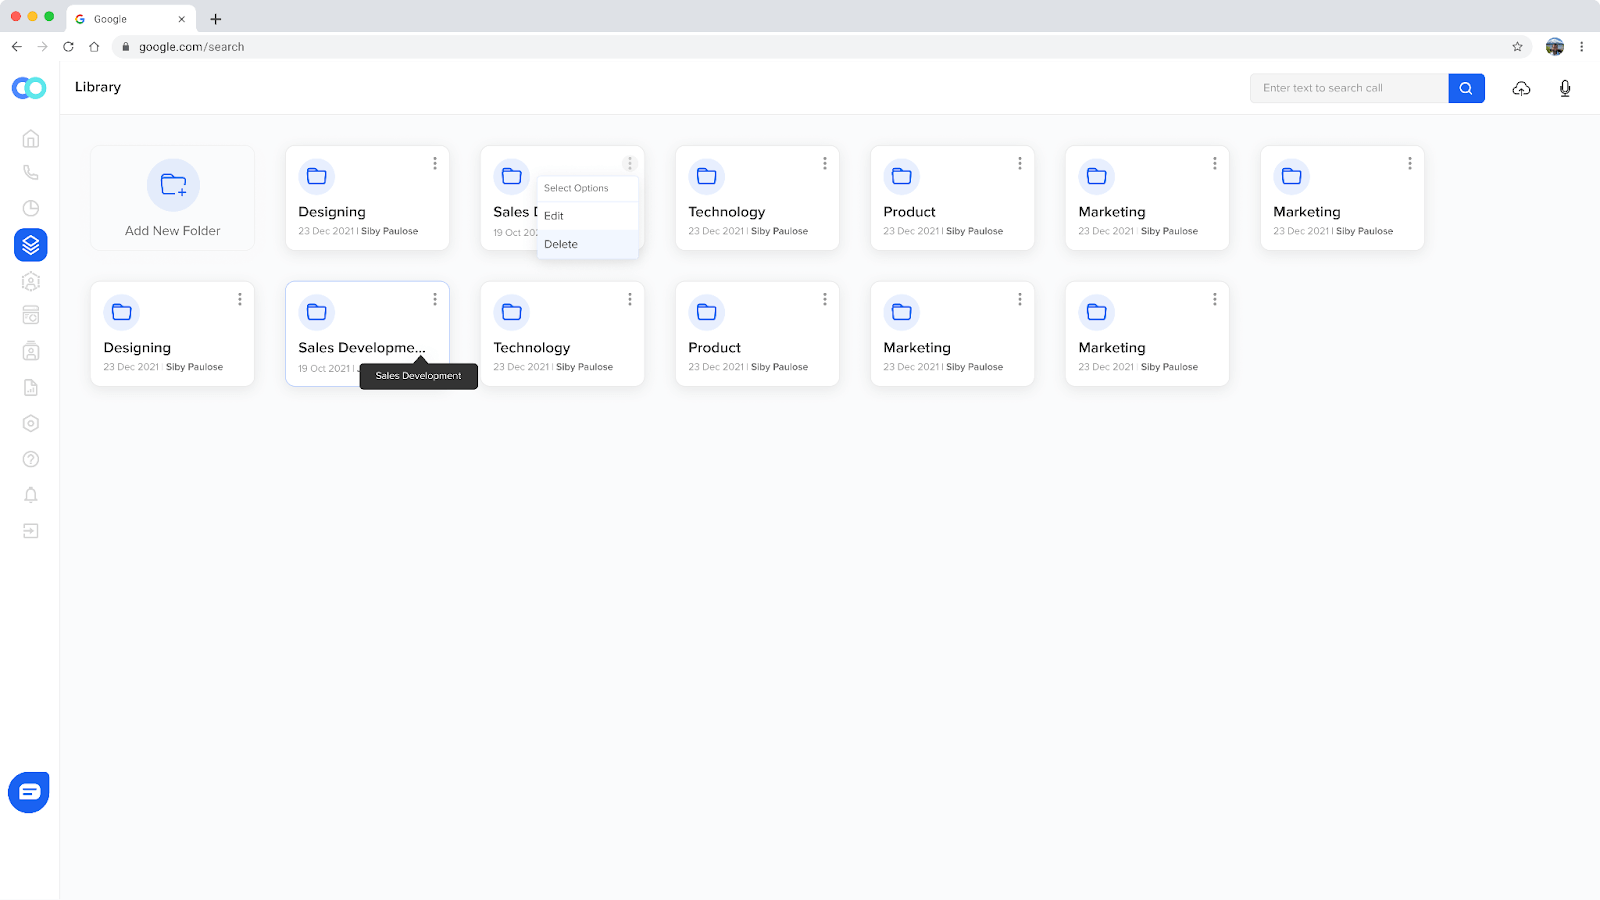
Task: Toggle the bookmark star in the address bar
Action: [x=1518, y=46]
